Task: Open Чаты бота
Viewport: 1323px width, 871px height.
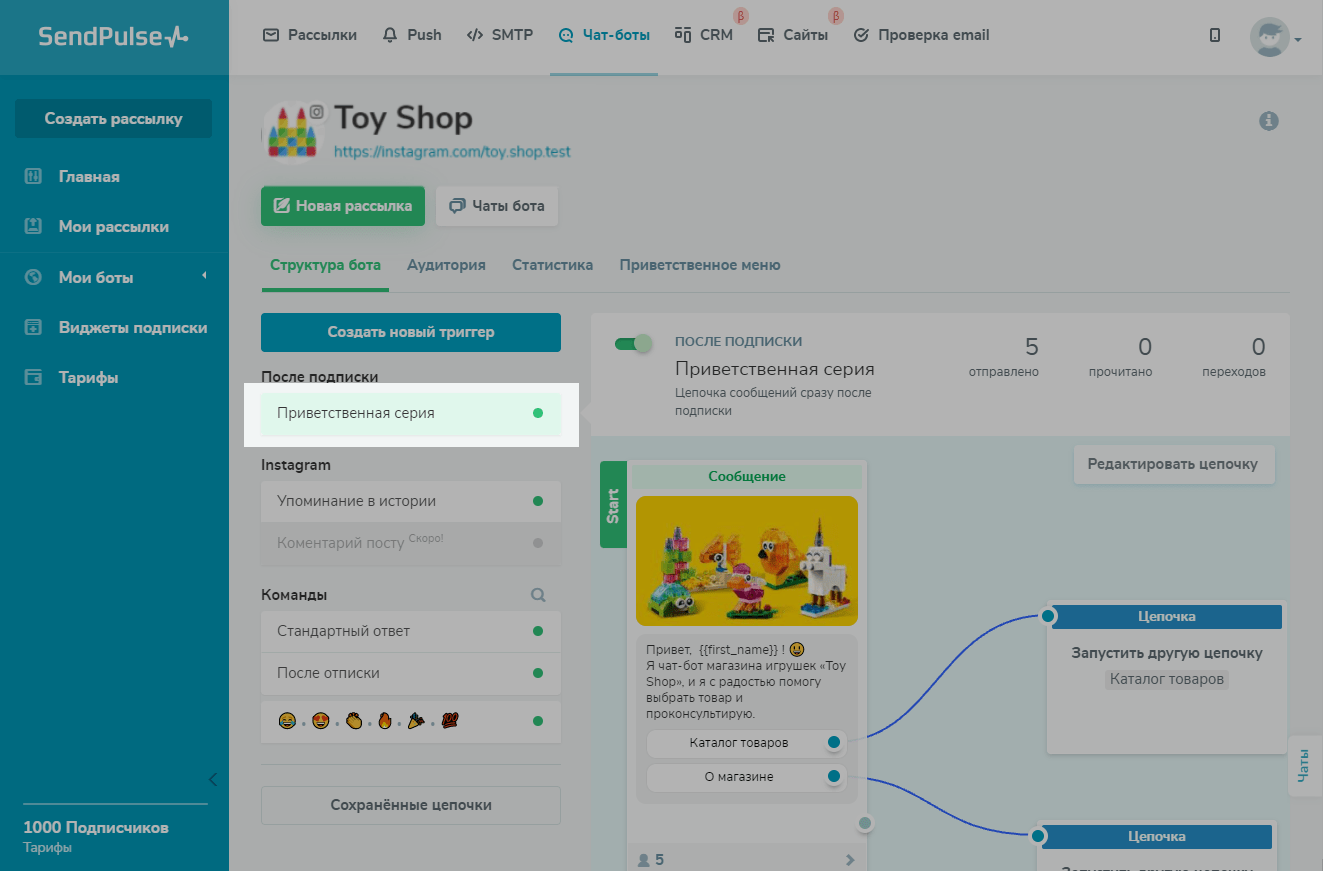Action: [x=497, y=206]
